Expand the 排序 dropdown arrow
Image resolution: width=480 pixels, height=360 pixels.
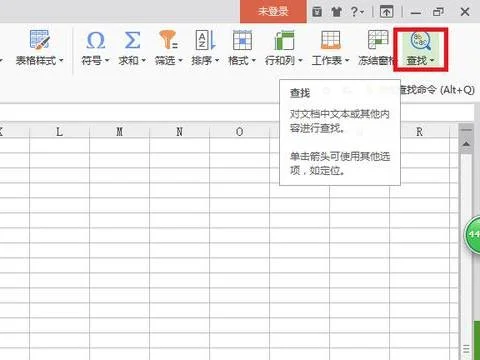point(217,61)
